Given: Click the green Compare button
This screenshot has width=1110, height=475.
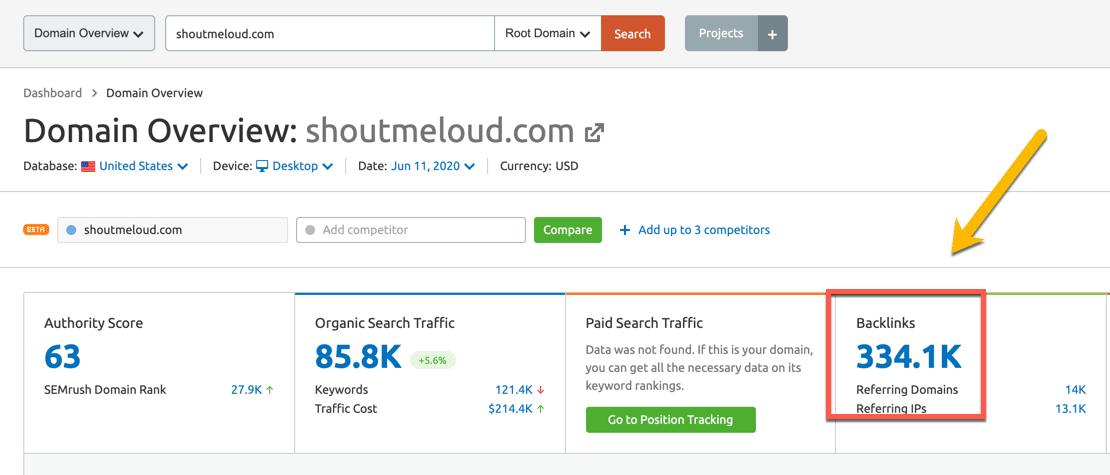Looking at the screenshot, I should (567, 230).
